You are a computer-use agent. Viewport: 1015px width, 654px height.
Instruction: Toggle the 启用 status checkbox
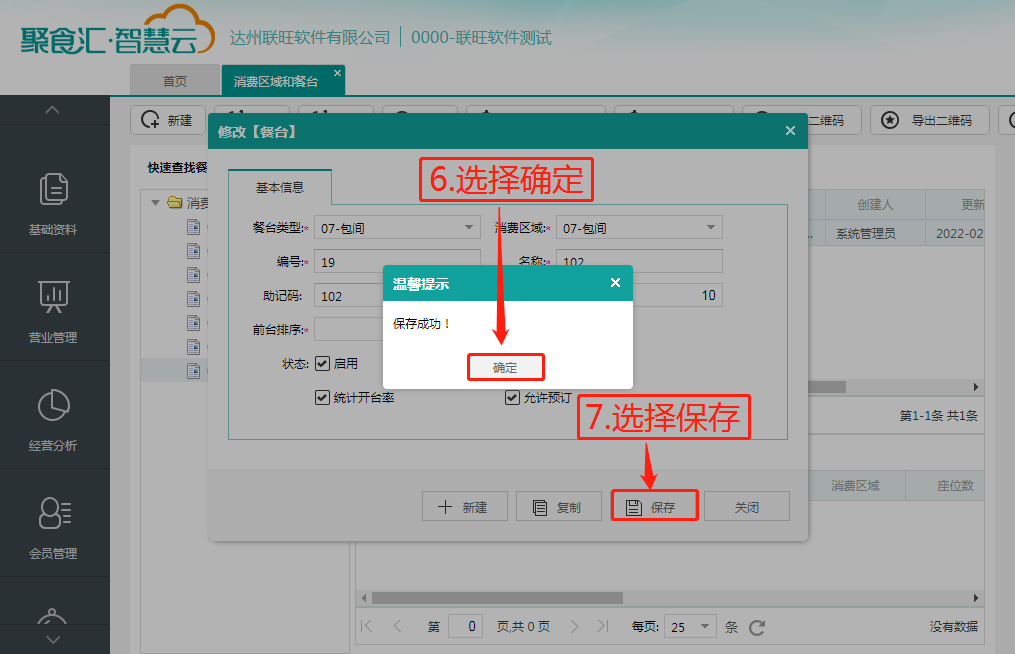coord(322,363)
